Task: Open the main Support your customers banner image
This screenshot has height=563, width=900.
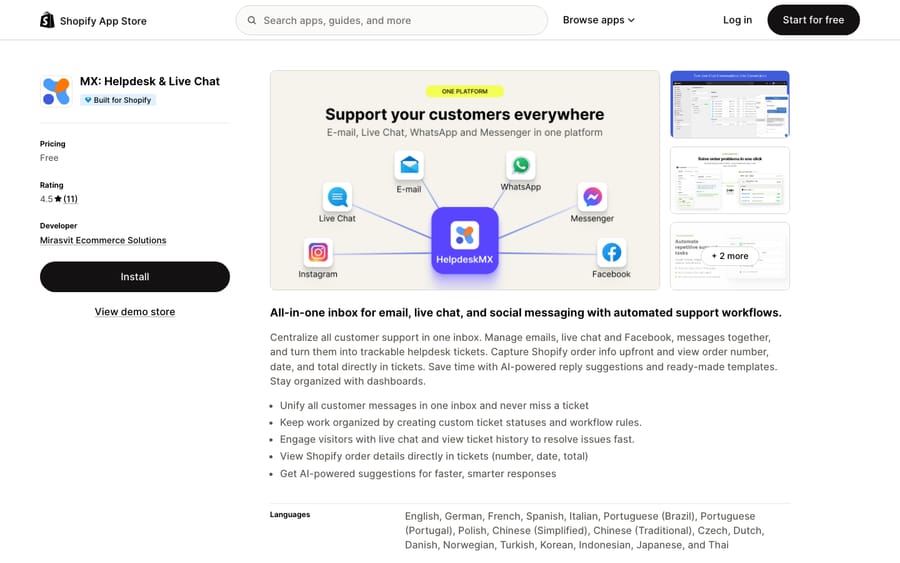Action: pyautogui.click(x=464, y=180)
